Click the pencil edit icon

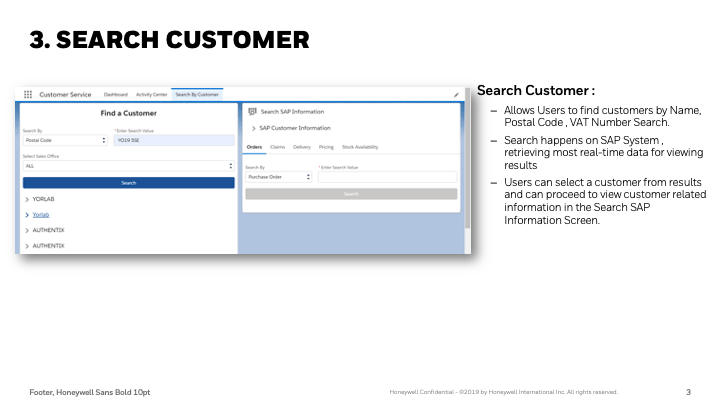point(456,95)
